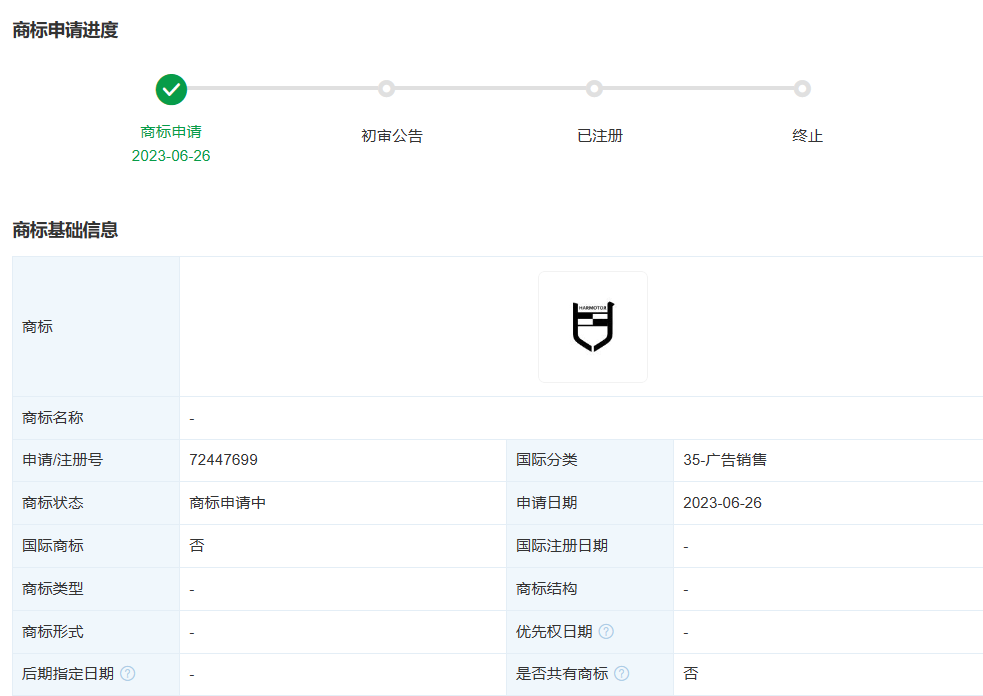Open the trademark logo thumbnail image
The height and width of the screenshot is (696, 983).
[x=593, y=327]
